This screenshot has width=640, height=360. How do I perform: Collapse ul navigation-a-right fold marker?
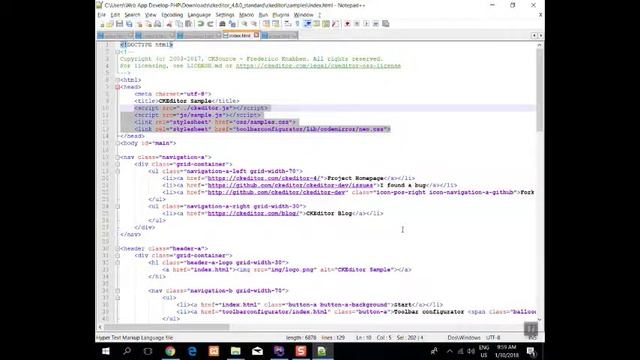click(x=118, y=207)
